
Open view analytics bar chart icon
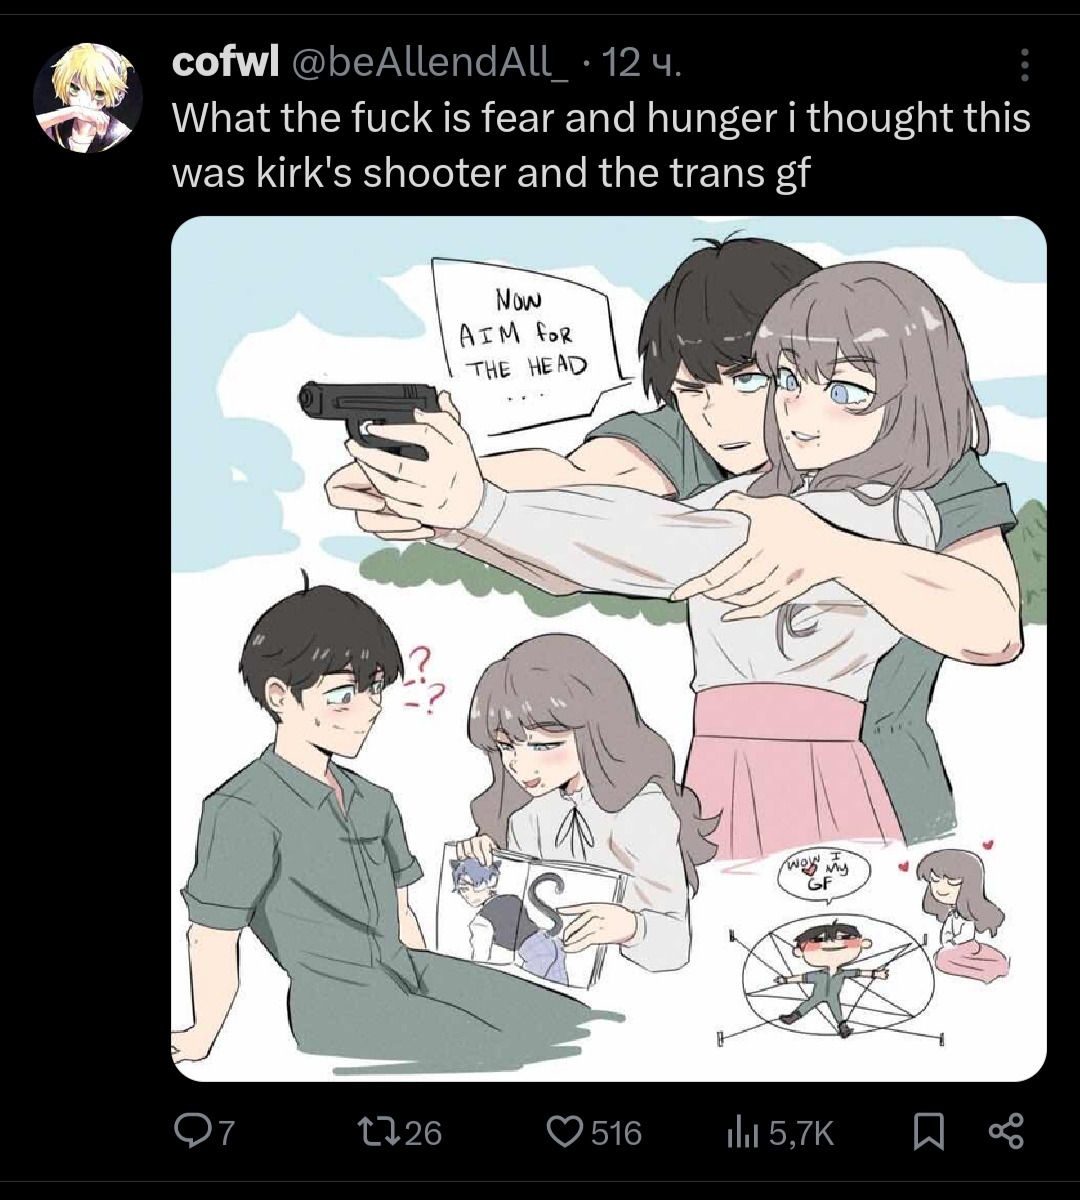(x=738, y=1131)
